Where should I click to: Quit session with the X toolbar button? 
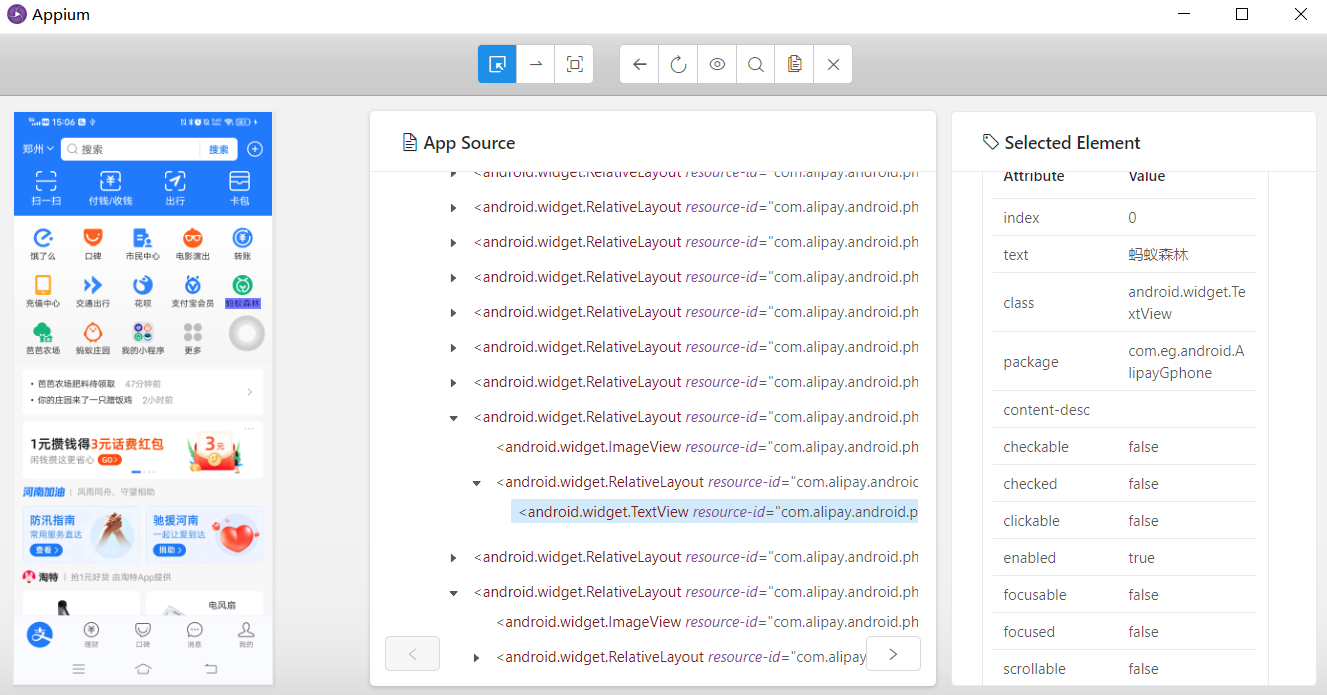833,64
